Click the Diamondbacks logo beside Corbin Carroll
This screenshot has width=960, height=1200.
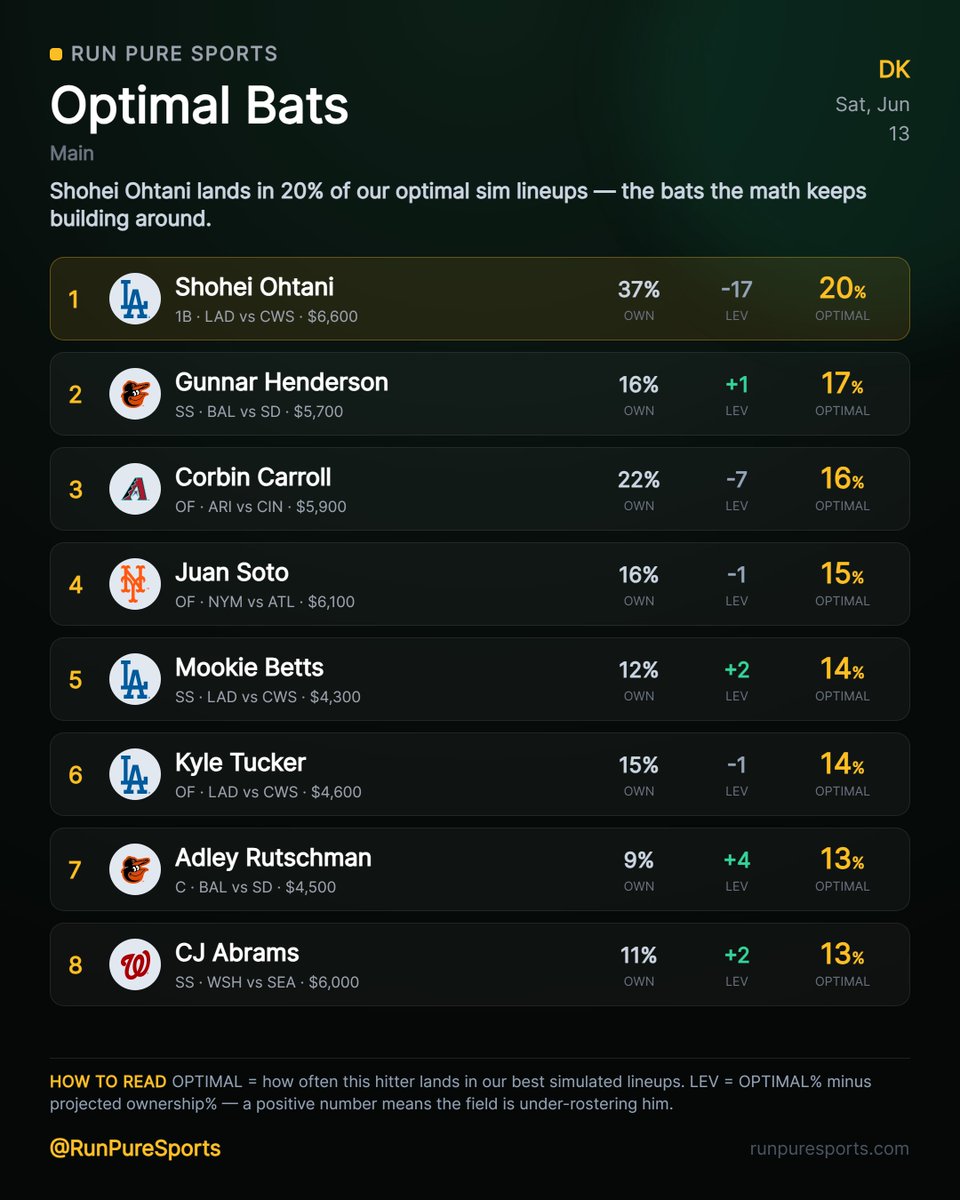click(135, 489)
